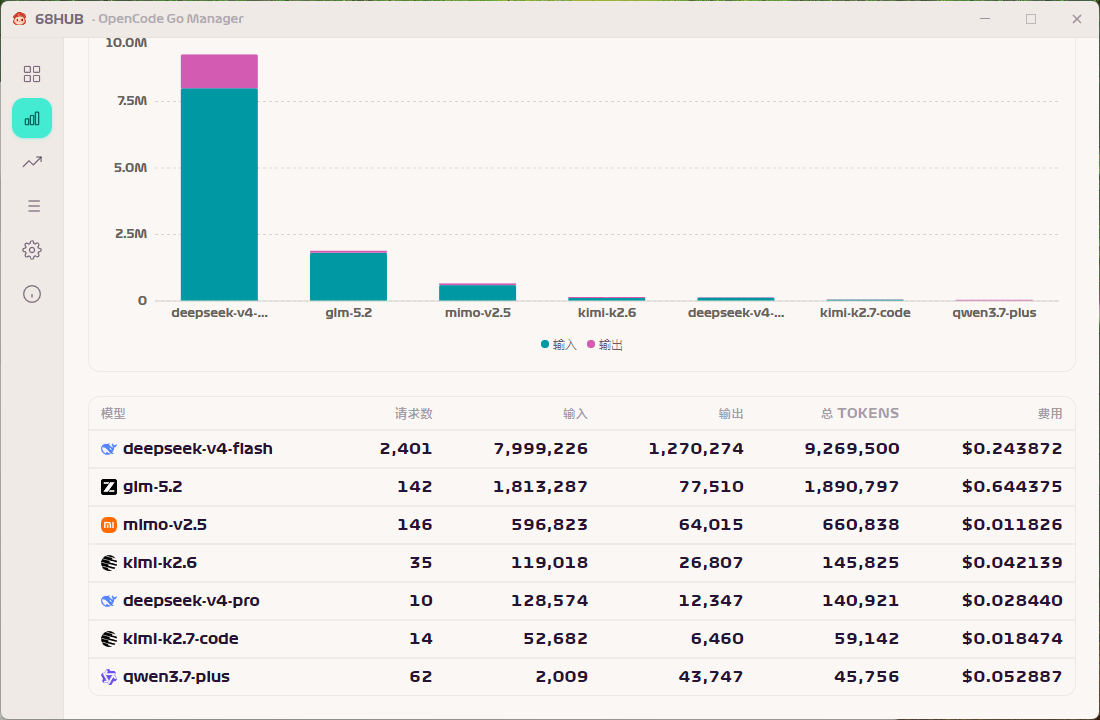Select the mimo-v2.5 table row name
Viewport: 1100px width, 720px height.
(165, 525)
